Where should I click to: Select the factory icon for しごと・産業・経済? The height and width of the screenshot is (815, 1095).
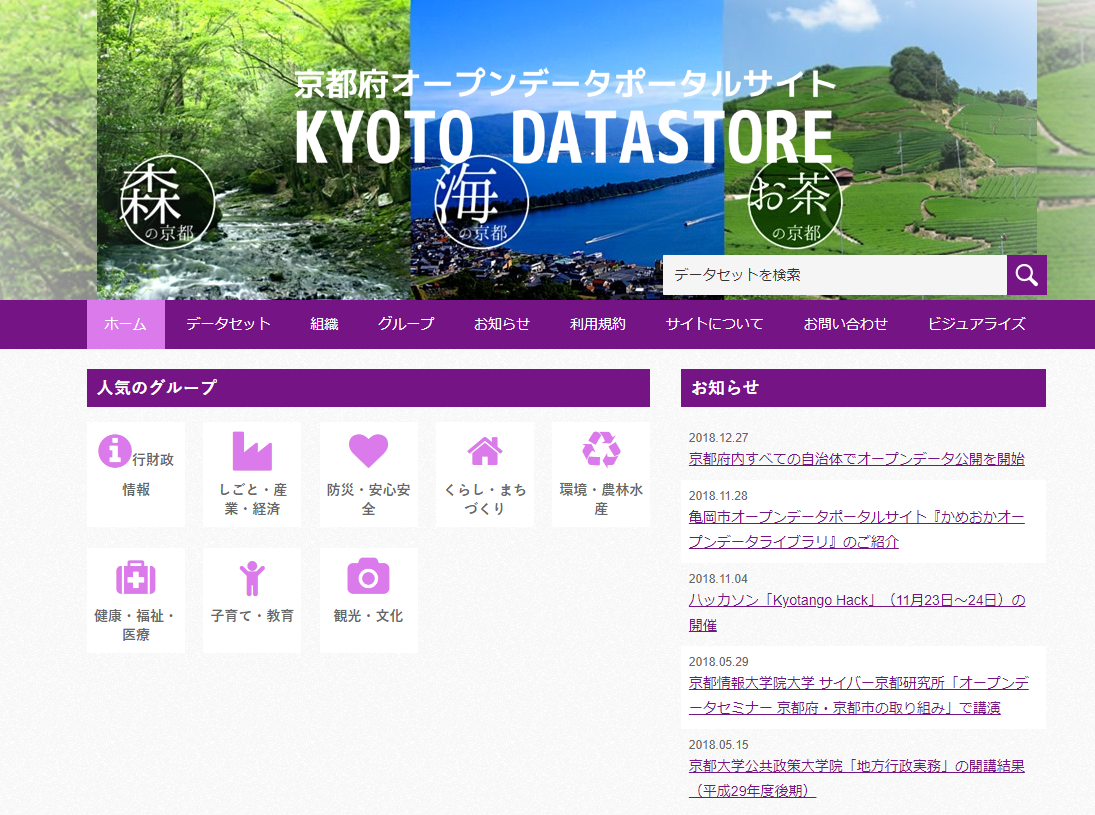coord(252,451)
